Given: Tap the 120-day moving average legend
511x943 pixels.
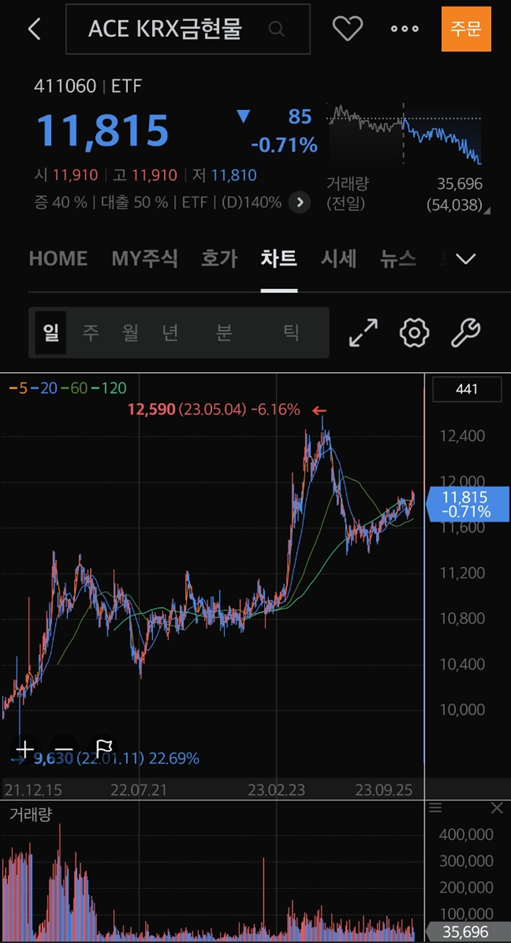Looking at the screenshot, I should pyautogui.click(x=109, y=389).
